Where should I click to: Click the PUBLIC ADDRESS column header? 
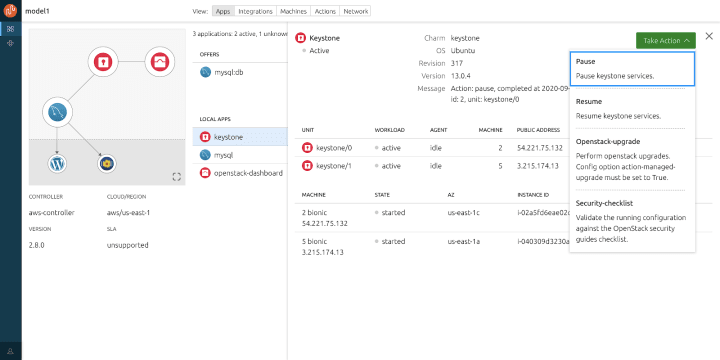(538, 130)
